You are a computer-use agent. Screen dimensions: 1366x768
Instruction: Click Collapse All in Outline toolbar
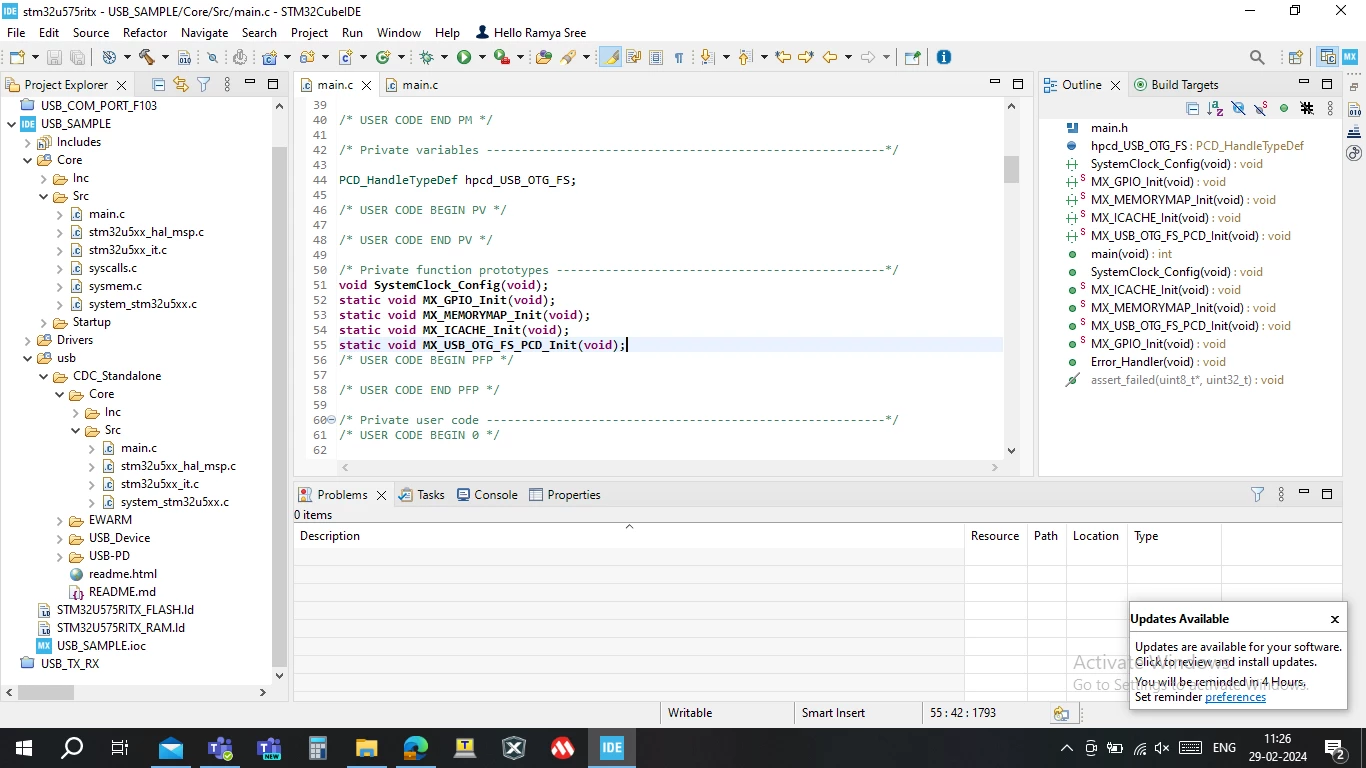[x=1192, y=108]
